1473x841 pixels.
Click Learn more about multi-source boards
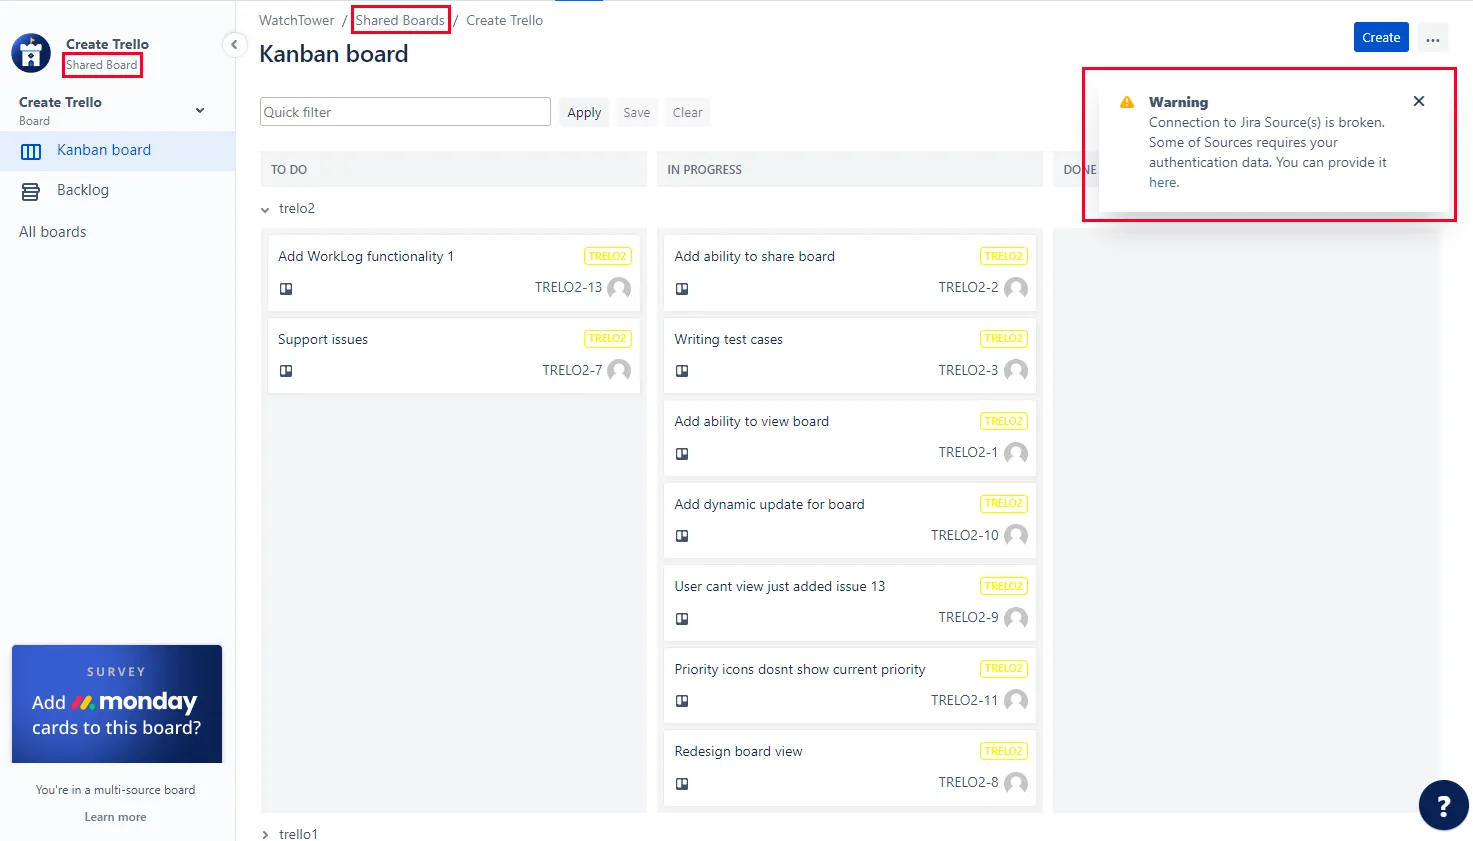tap(115, 817)
